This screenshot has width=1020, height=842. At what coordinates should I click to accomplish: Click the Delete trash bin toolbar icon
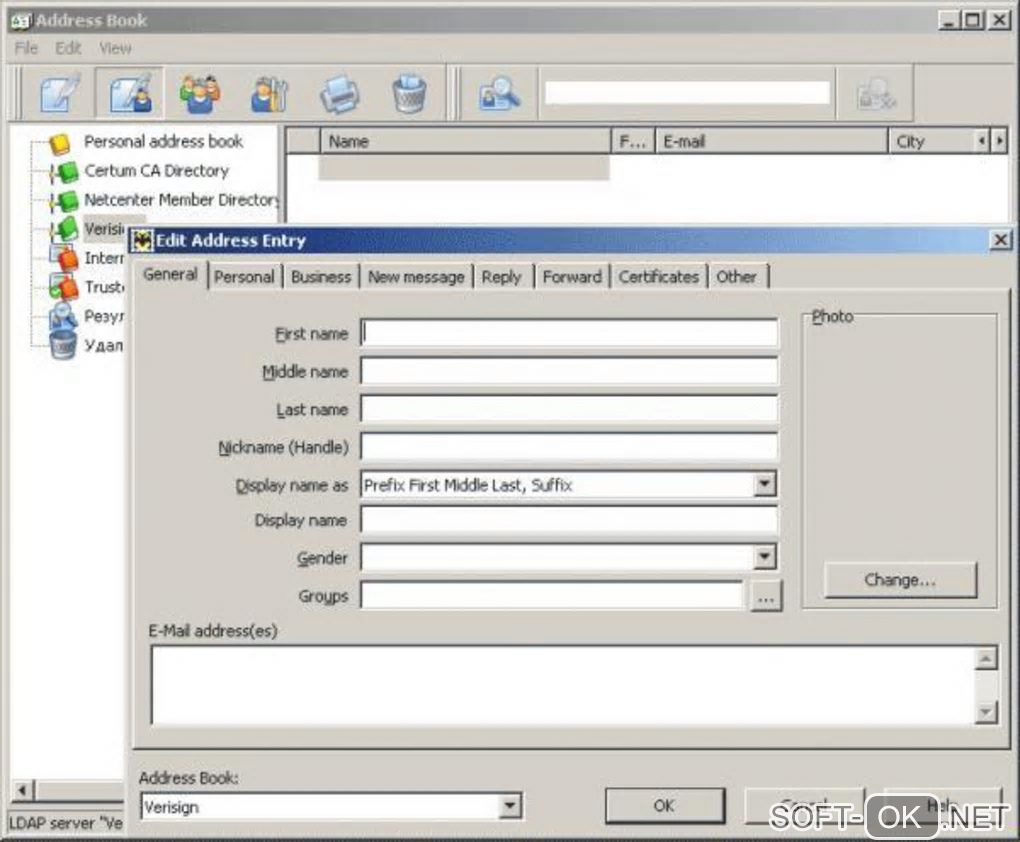(x=409, y=94)
